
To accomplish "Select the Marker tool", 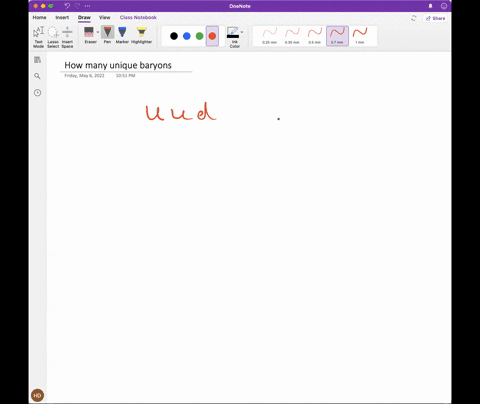I will pyautogui.click(x=122, y=35).
